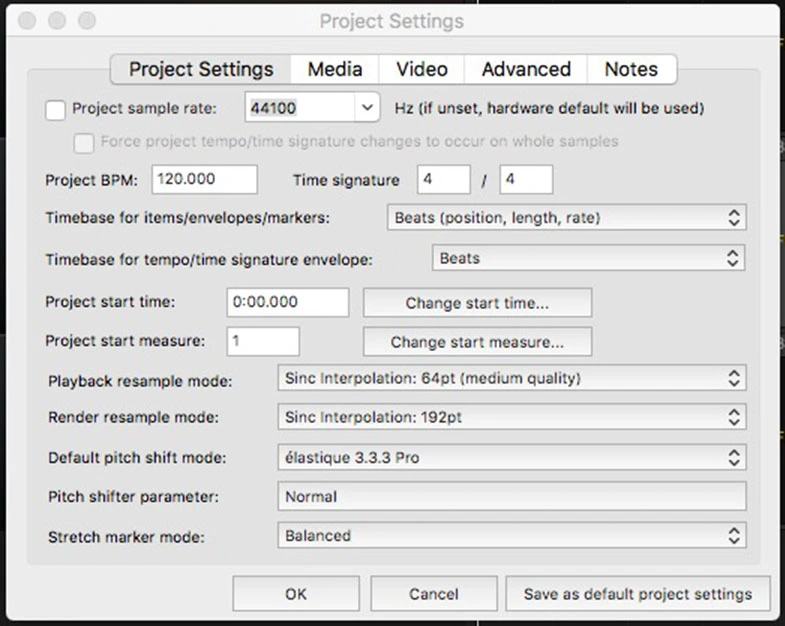Switch to the Media tab
This screenshot has width=785, height=626.
click(335, 69)
